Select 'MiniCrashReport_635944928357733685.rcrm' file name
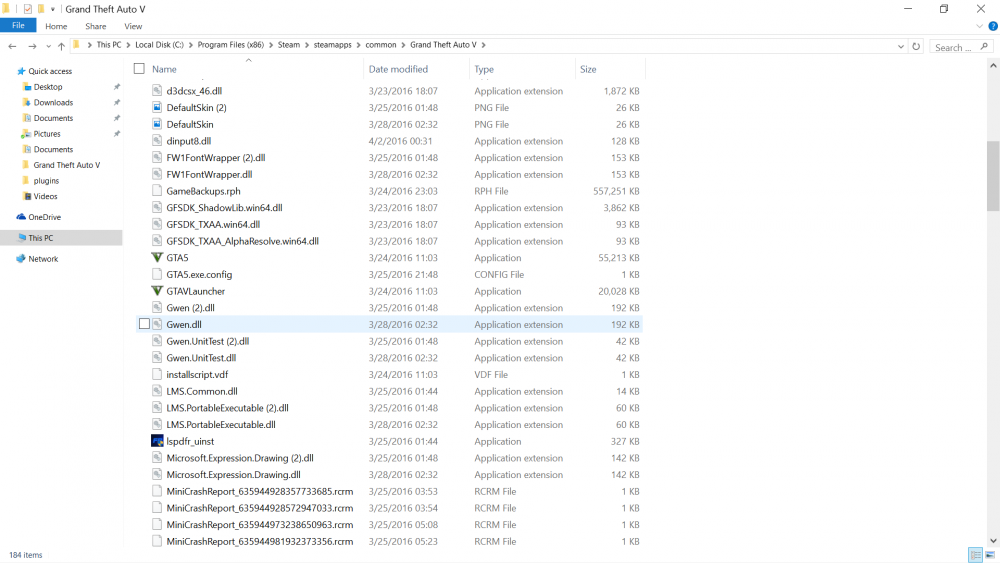The width and height of the screenshot is (1000, 563). click(x=260, y=492)
